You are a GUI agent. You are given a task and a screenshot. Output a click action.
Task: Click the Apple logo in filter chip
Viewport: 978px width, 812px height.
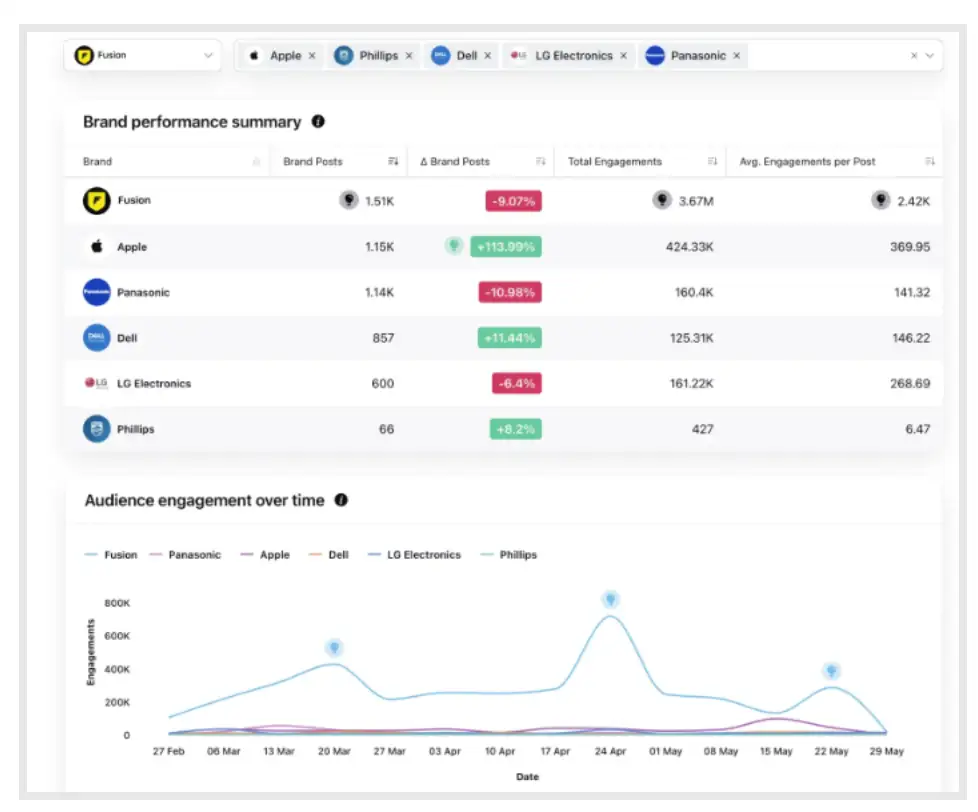pyautogui.click(x=254, y=56)
